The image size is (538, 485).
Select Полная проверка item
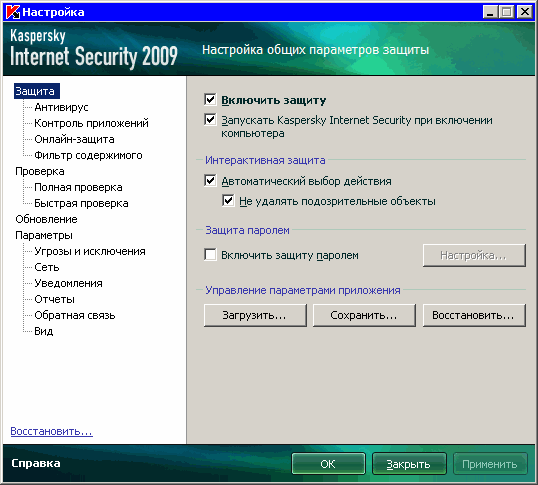coord(78,187)
